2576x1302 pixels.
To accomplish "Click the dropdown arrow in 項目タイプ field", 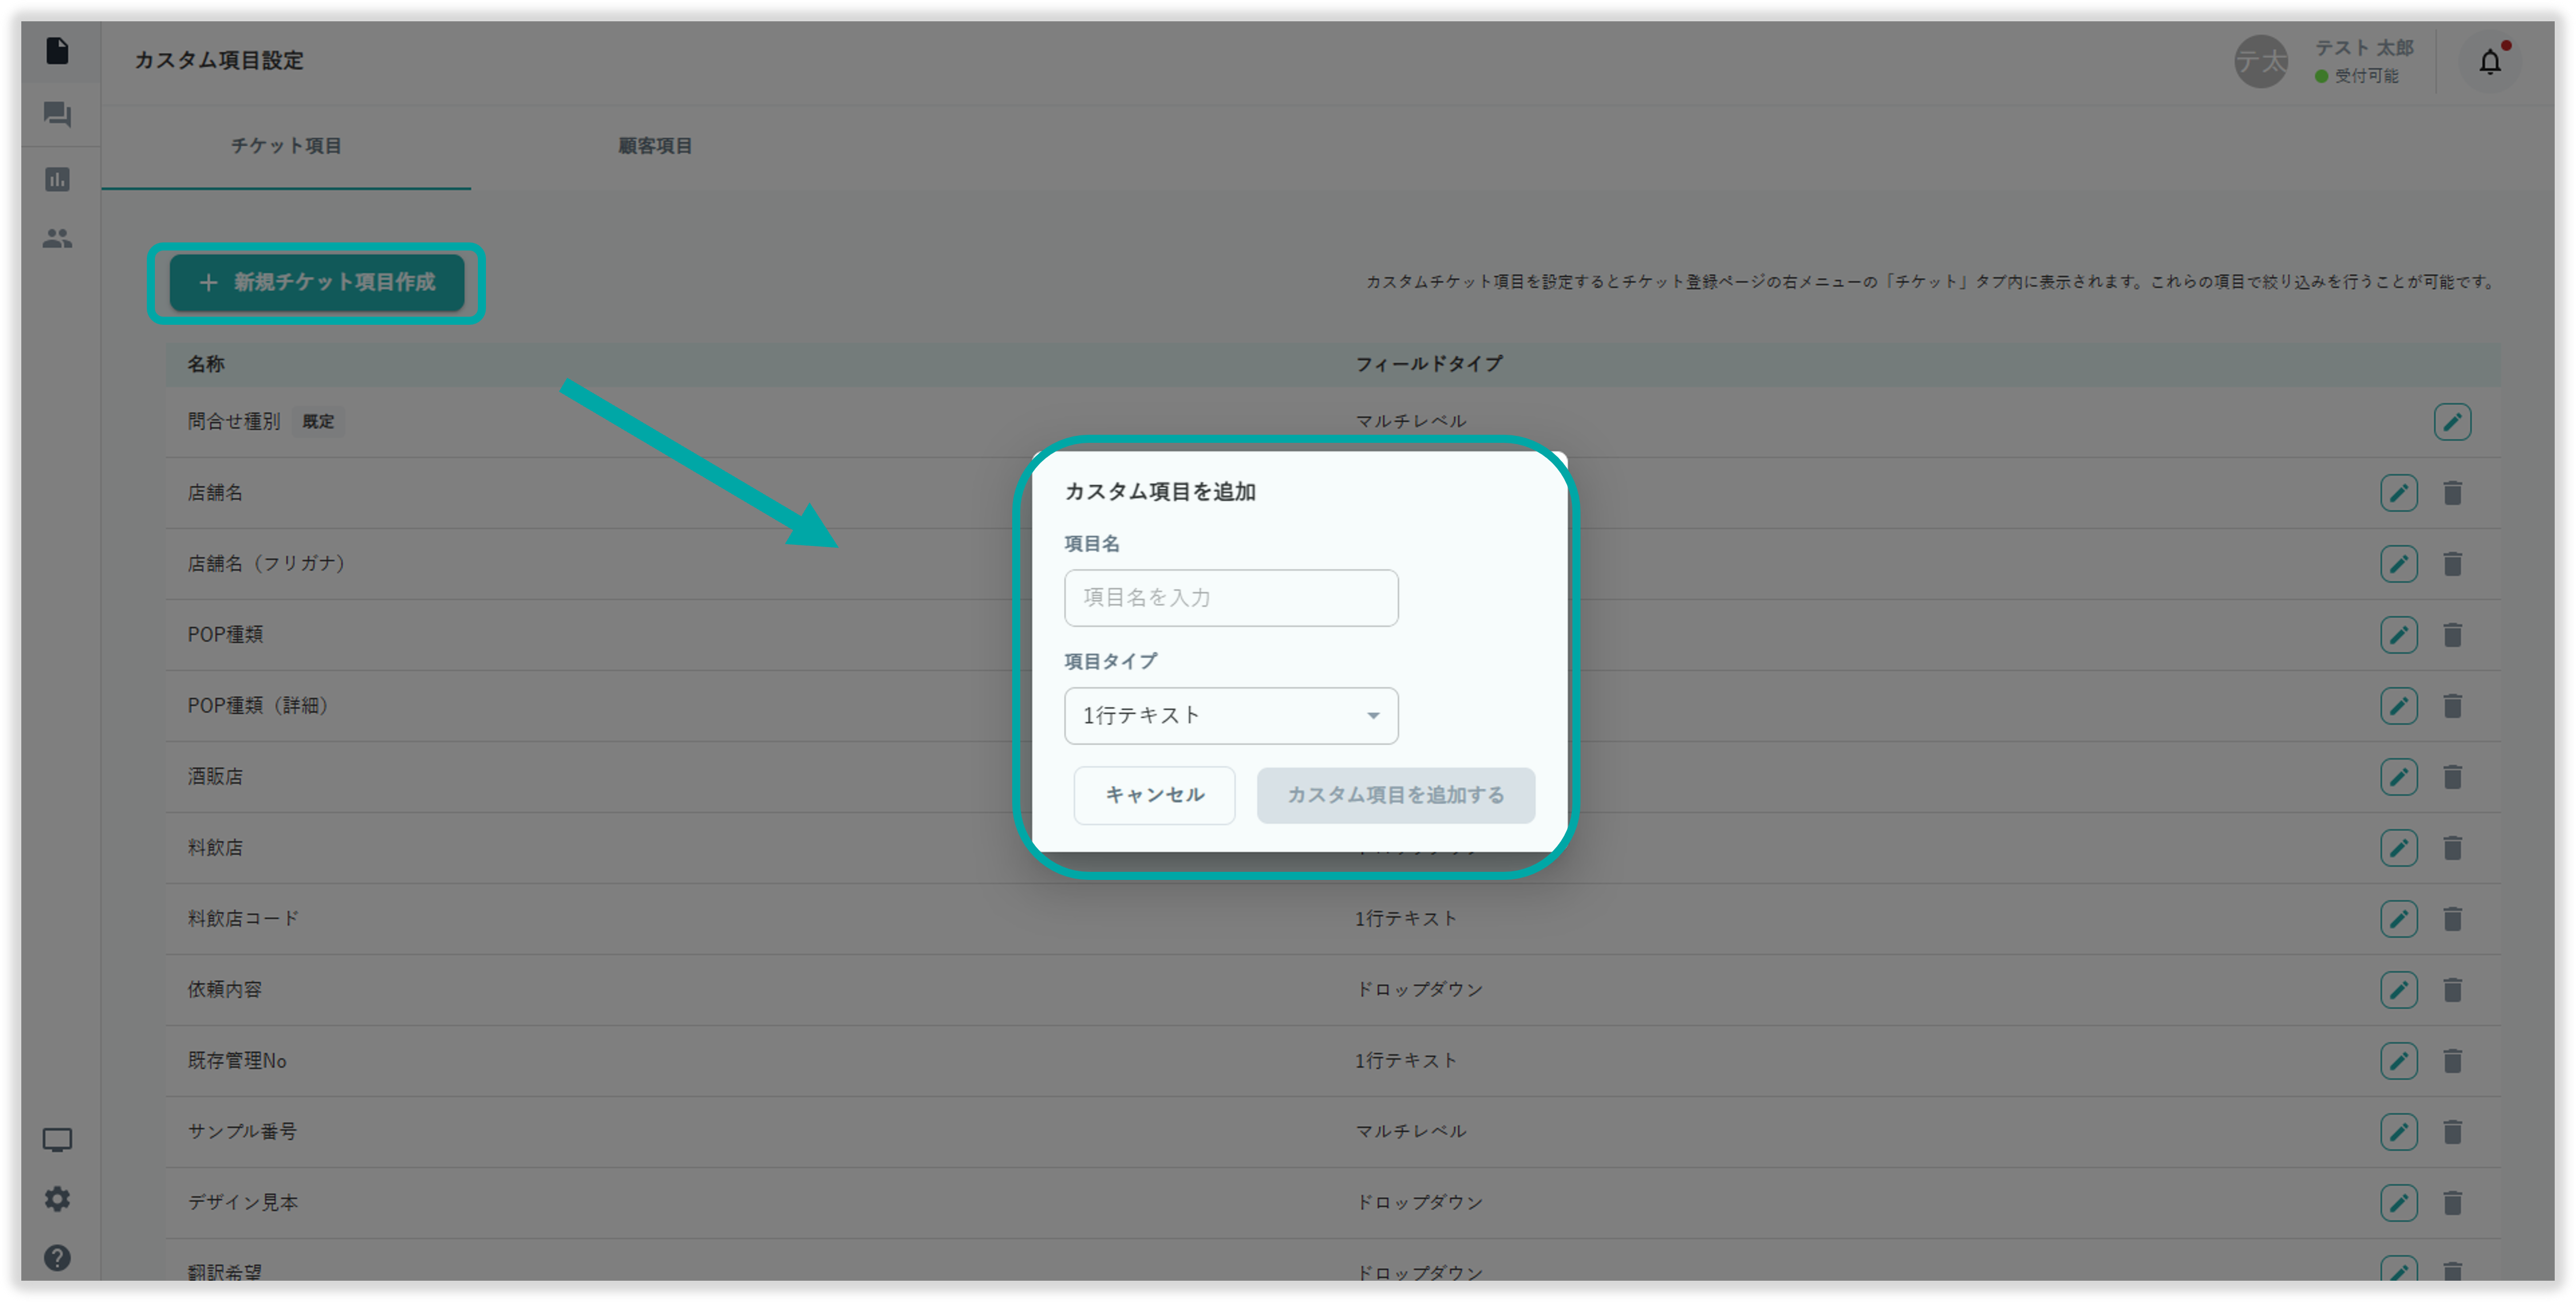I will tap(1373, 716).
